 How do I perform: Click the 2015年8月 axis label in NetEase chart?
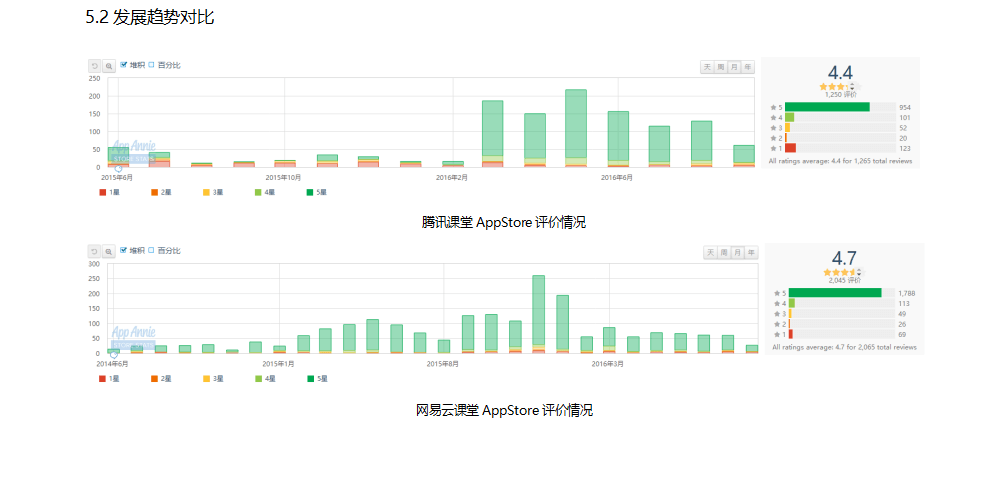point(443,364)
